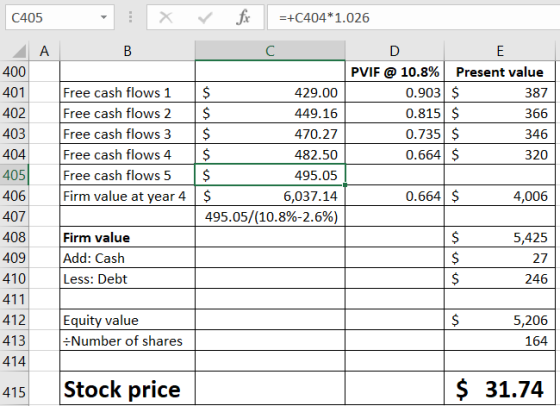Open the Insert Function fx dialog
Image resolution: width=560 pixels, height=406 pixels.
coord(243,17)
